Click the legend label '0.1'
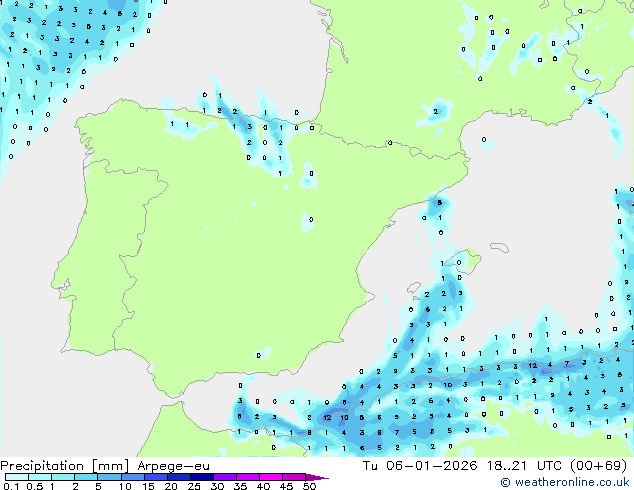The width and height of the screenshot is (634, 490). click(11, 486)
